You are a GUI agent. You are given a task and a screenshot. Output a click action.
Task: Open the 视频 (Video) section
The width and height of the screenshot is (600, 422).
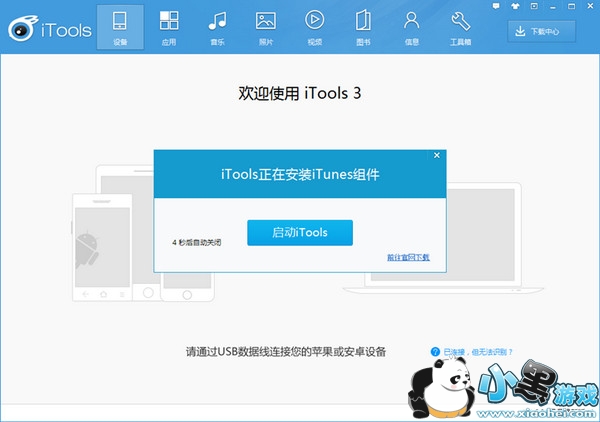coord(315,27)
